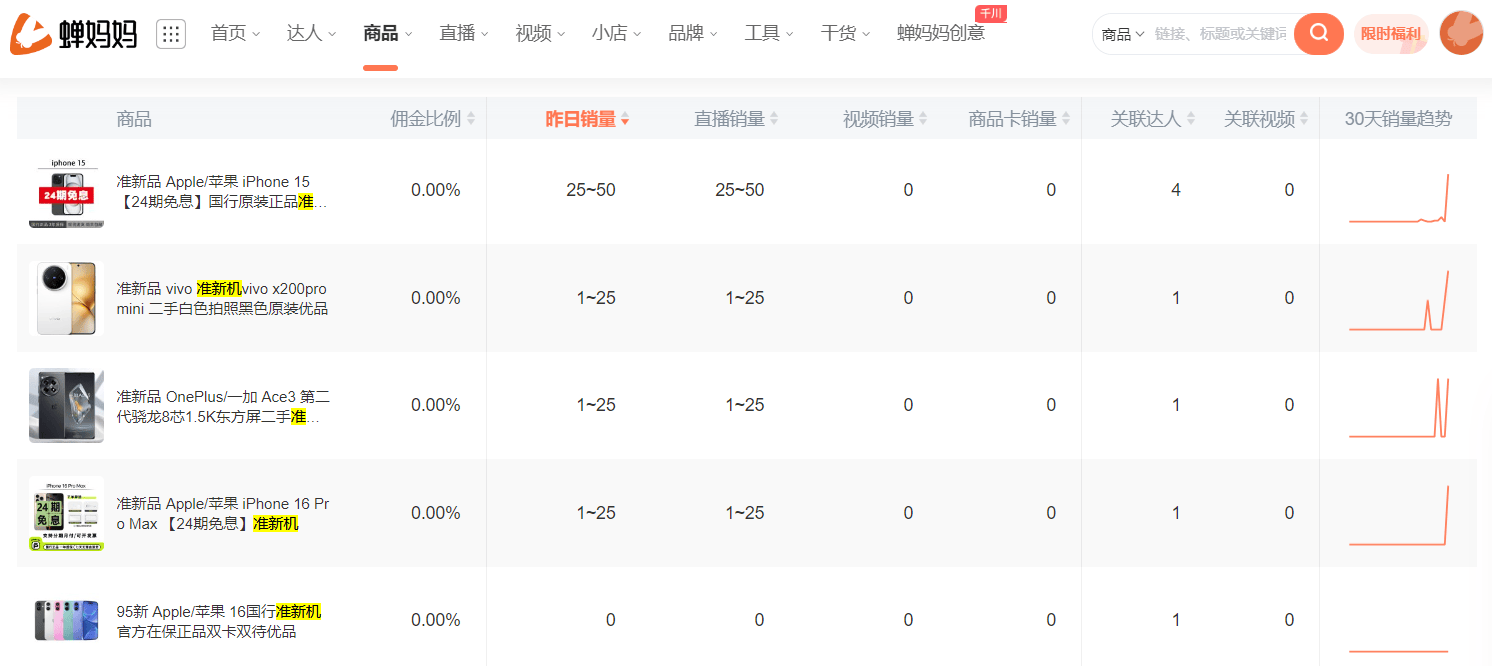Open OnePlus Ace3 product thumbnail
1492x666 pixels.
click(x=66, y=405)
